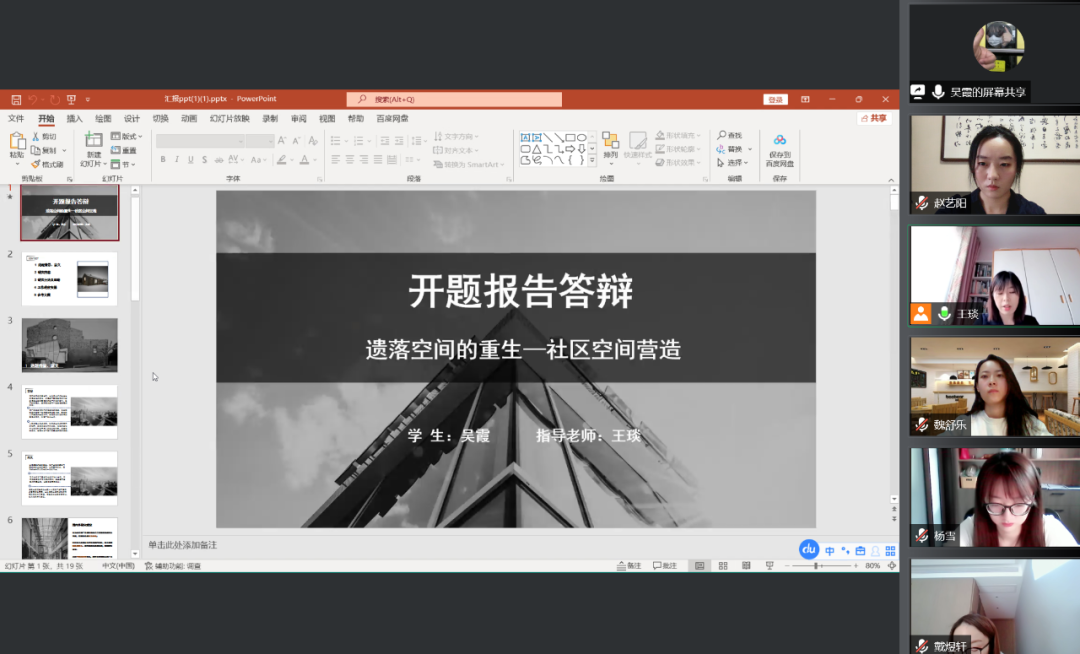Click the Save icon in quick access toolbar
The width and height of the screenshot is (1080, 654).
(x=16, y=99)
